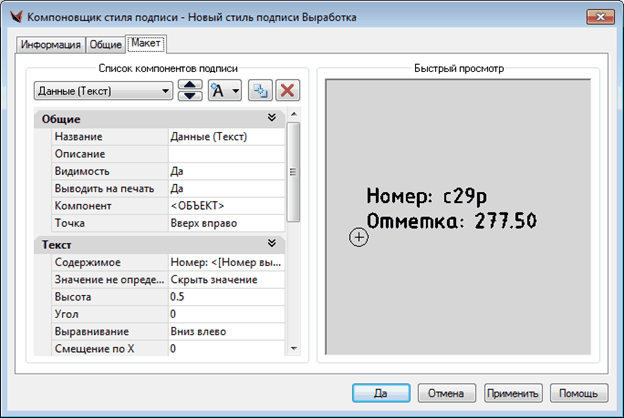Switch to the Общие tab
The height and width of the screenshot is (418, 624).
coord(105,45)
